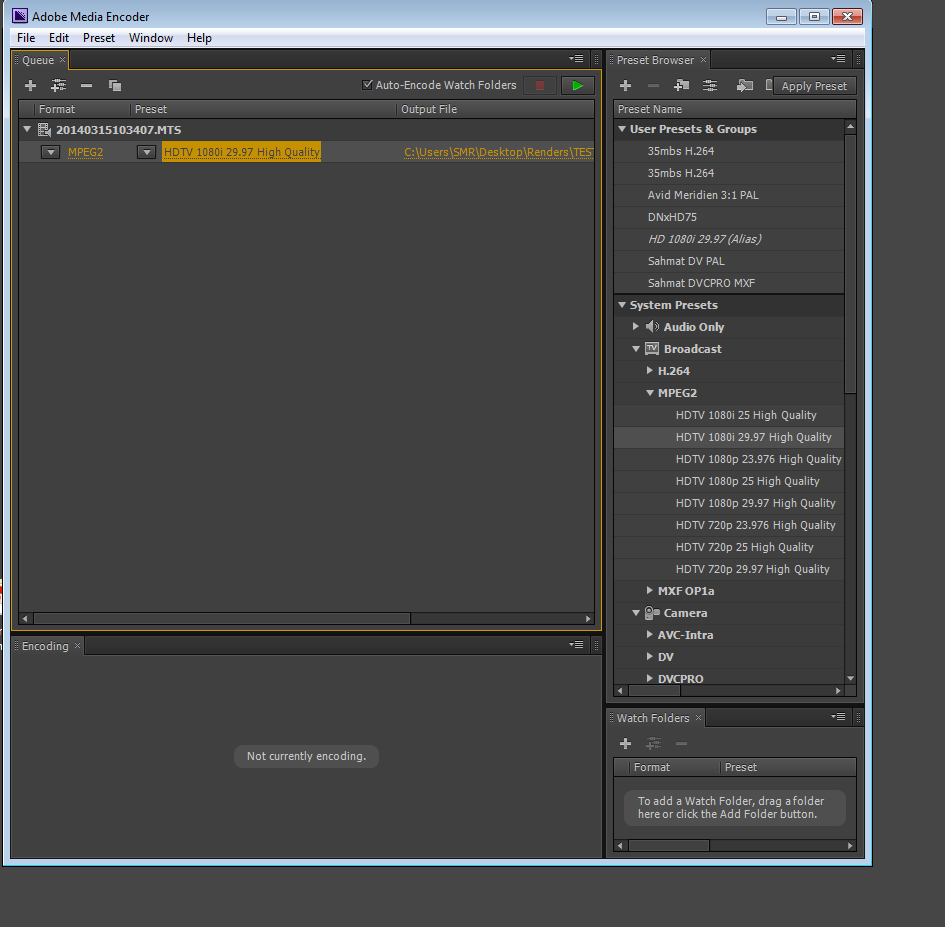Viewport: 945px width, 927px height.
Task: Switch to the Queue tab
Action: point(38,60)
